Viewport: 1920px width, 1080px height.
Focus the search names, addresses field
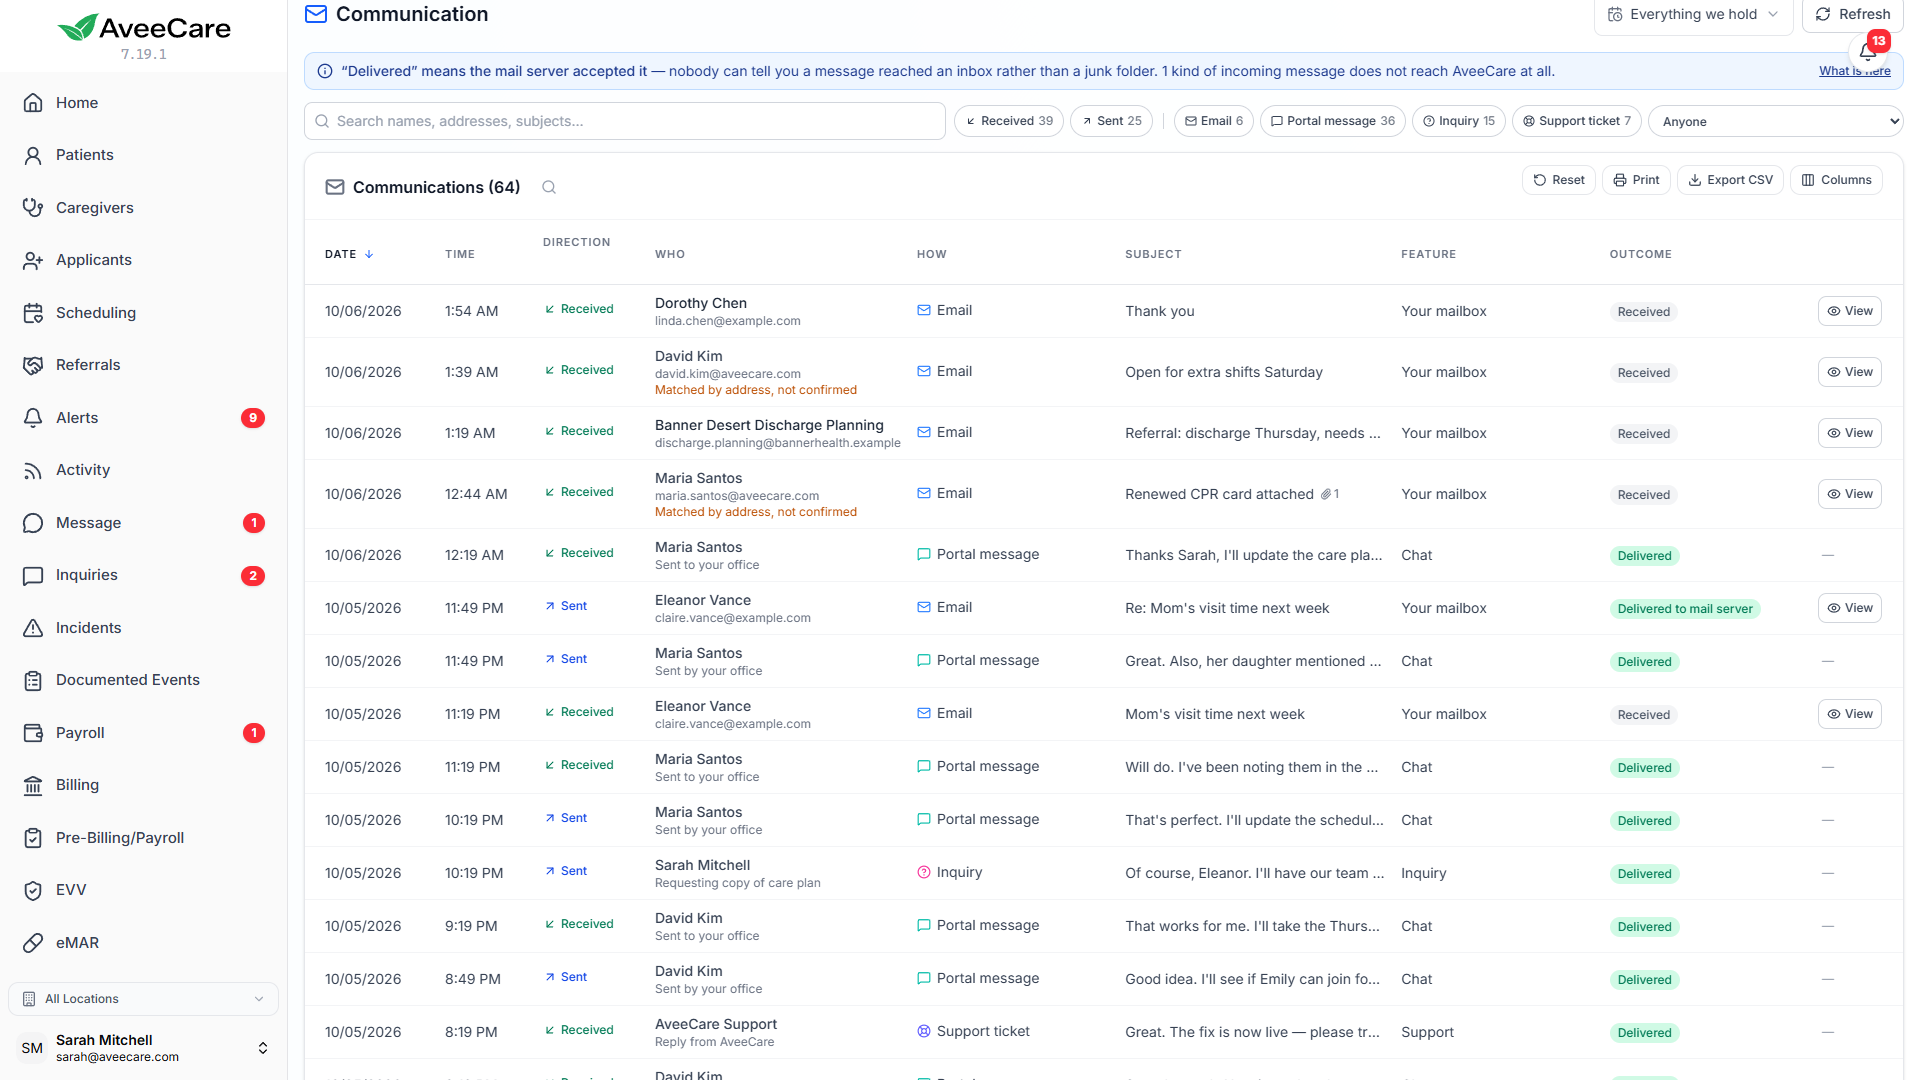[625, 121]
